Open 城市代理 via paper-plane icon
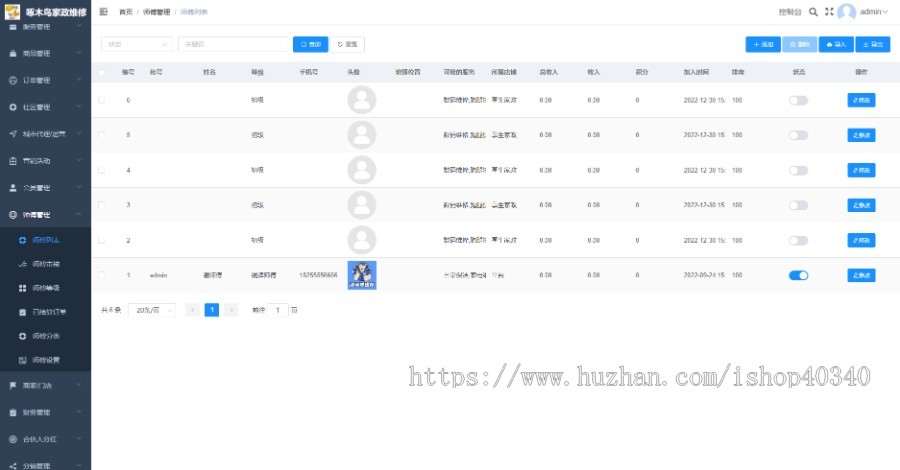 (13, 134)
